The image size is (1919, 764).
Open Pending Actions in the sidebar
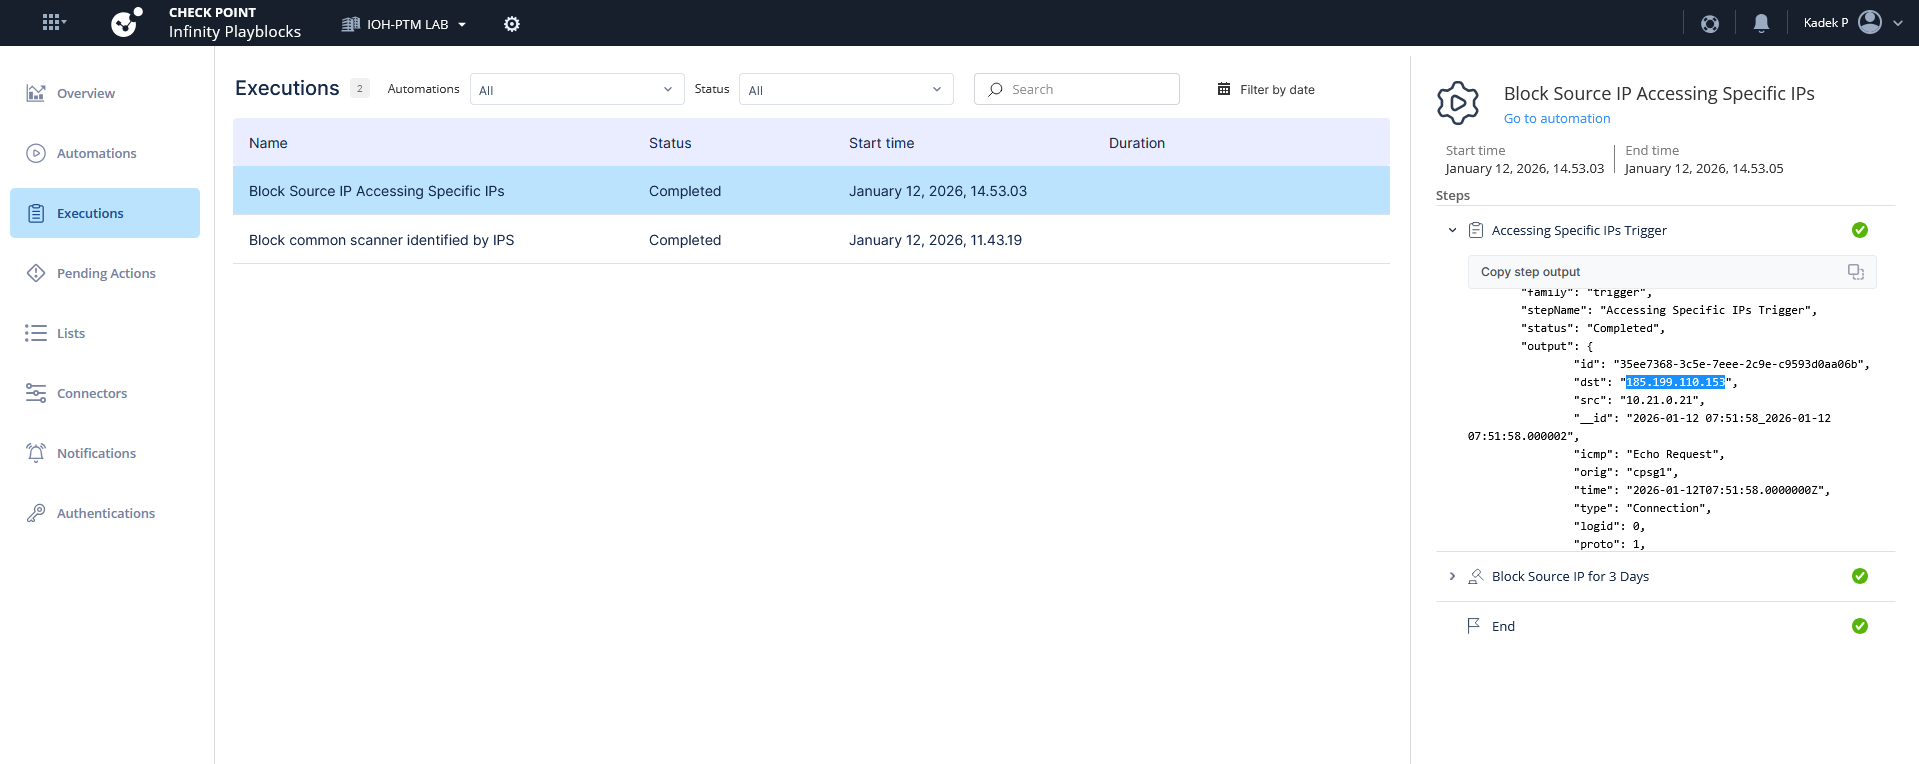(x=106, y=273)
